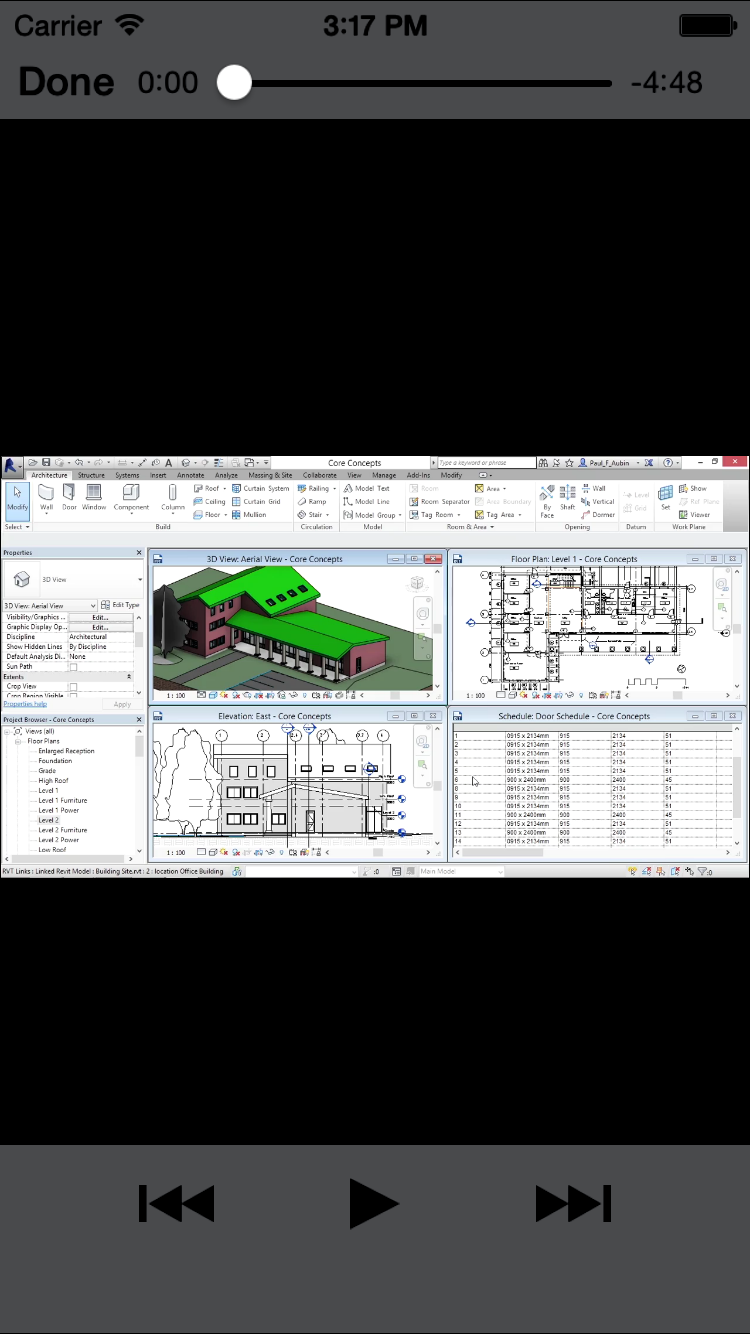Select the Mullion tool
This screenshot has height=1334, width=750.
click(249, 515)
